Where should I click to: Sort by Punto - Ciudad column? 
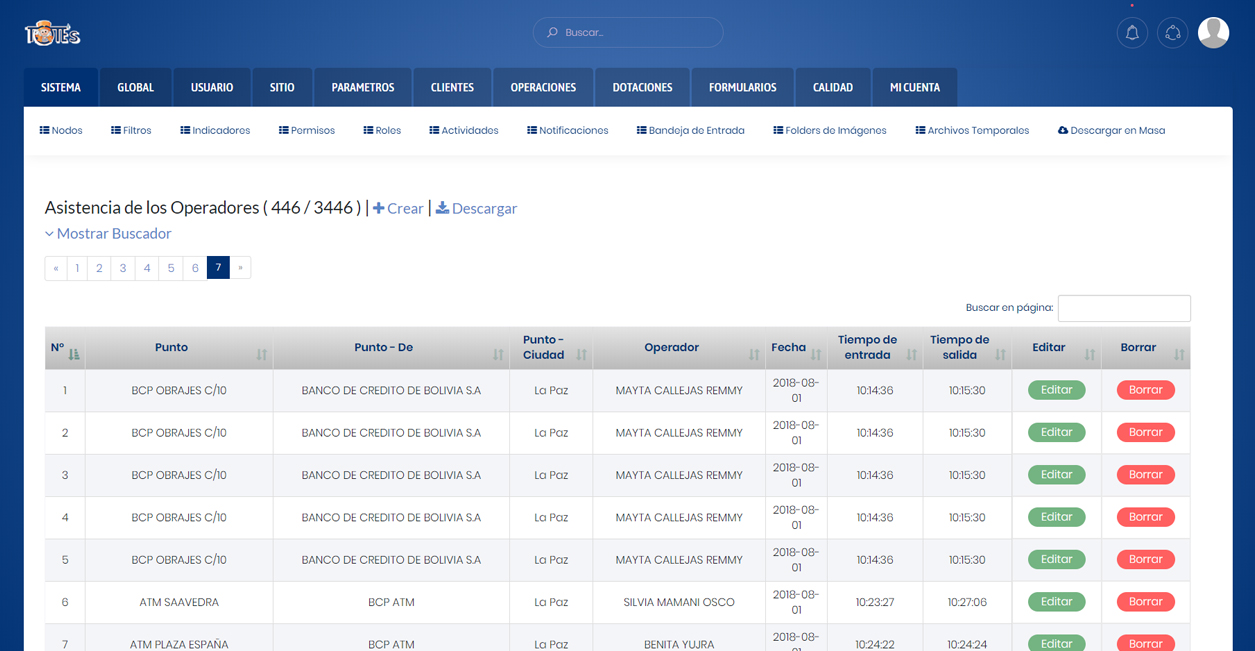pyautogui.click(x=581, y=355)
